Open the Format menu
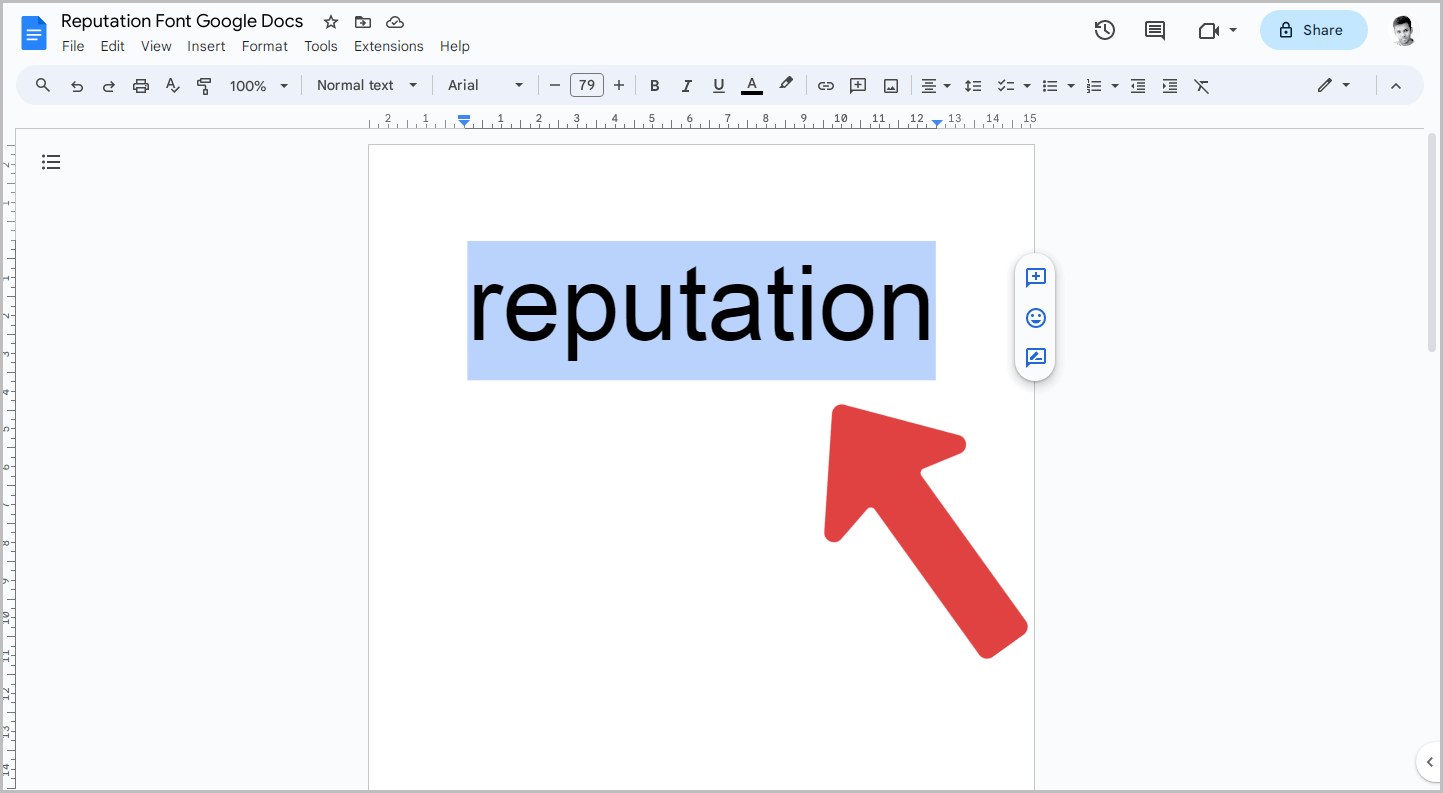 (x=264, y=45)
